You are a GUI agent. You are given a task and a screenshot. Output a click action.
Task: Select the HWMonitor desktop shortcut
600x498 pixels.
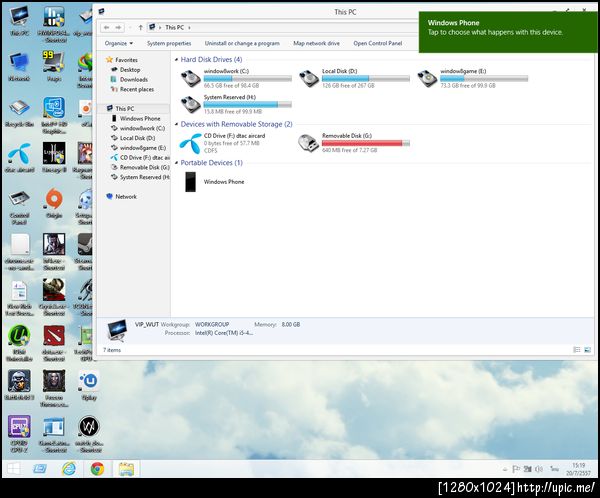[x=54, y=23]
